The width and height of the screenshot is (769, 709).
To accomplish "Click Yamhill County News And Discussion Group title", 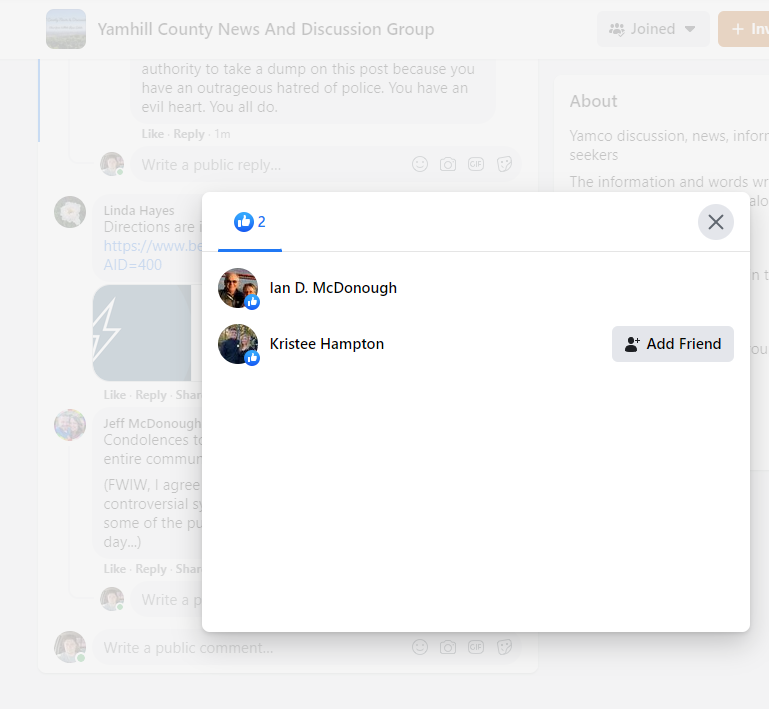I will (x=266, y=29).
